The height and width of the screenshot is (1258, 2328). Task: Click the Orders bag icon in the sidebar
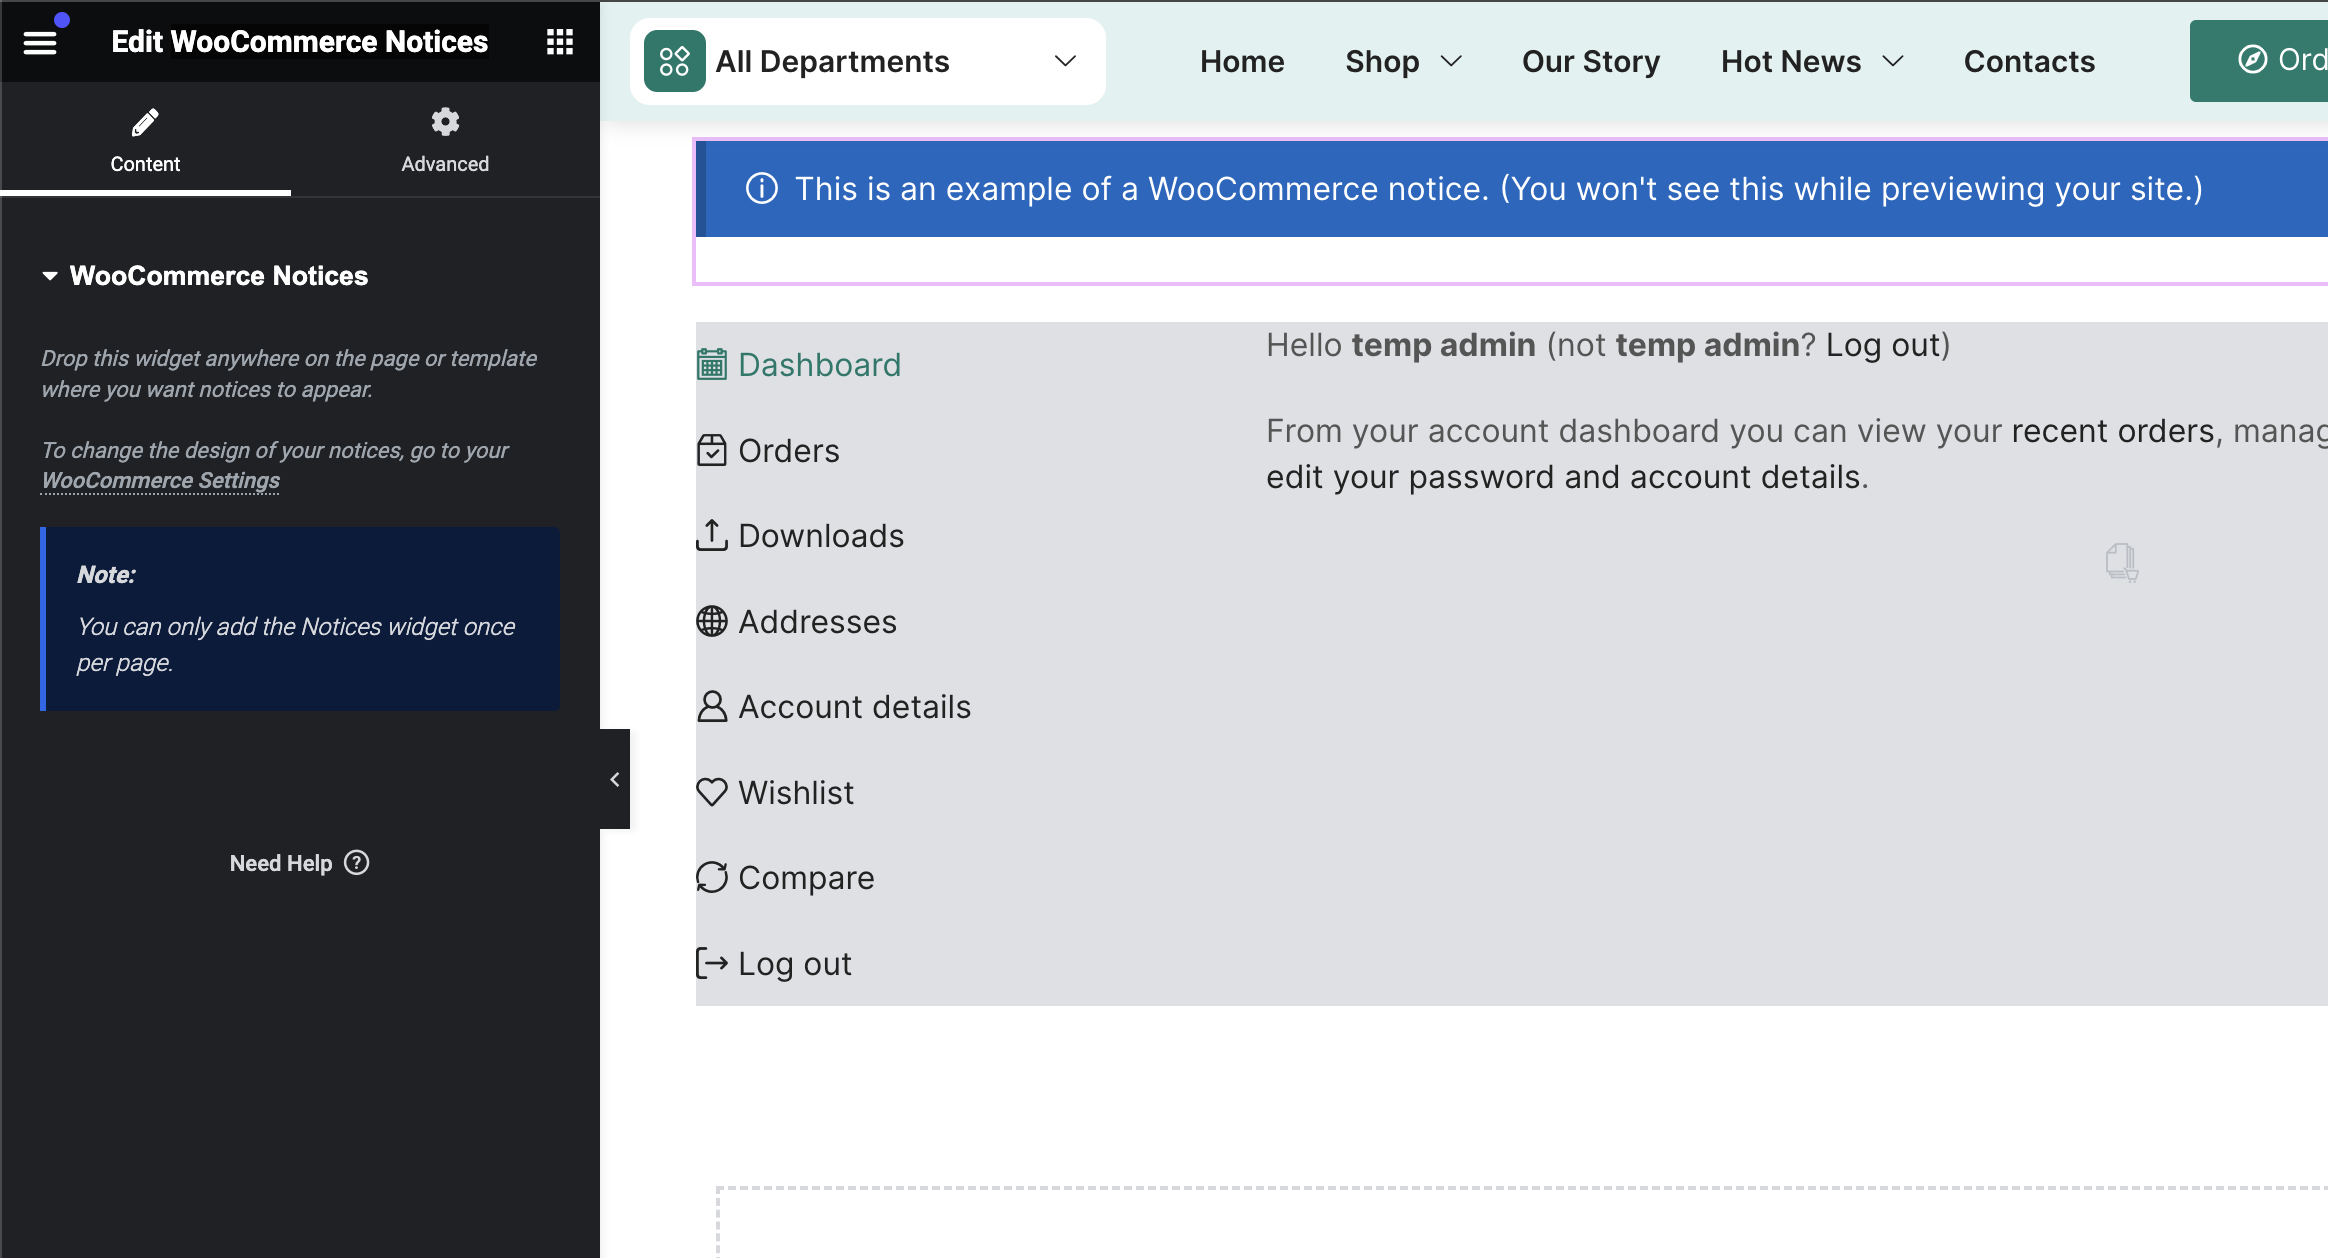(x=712, y=451)
